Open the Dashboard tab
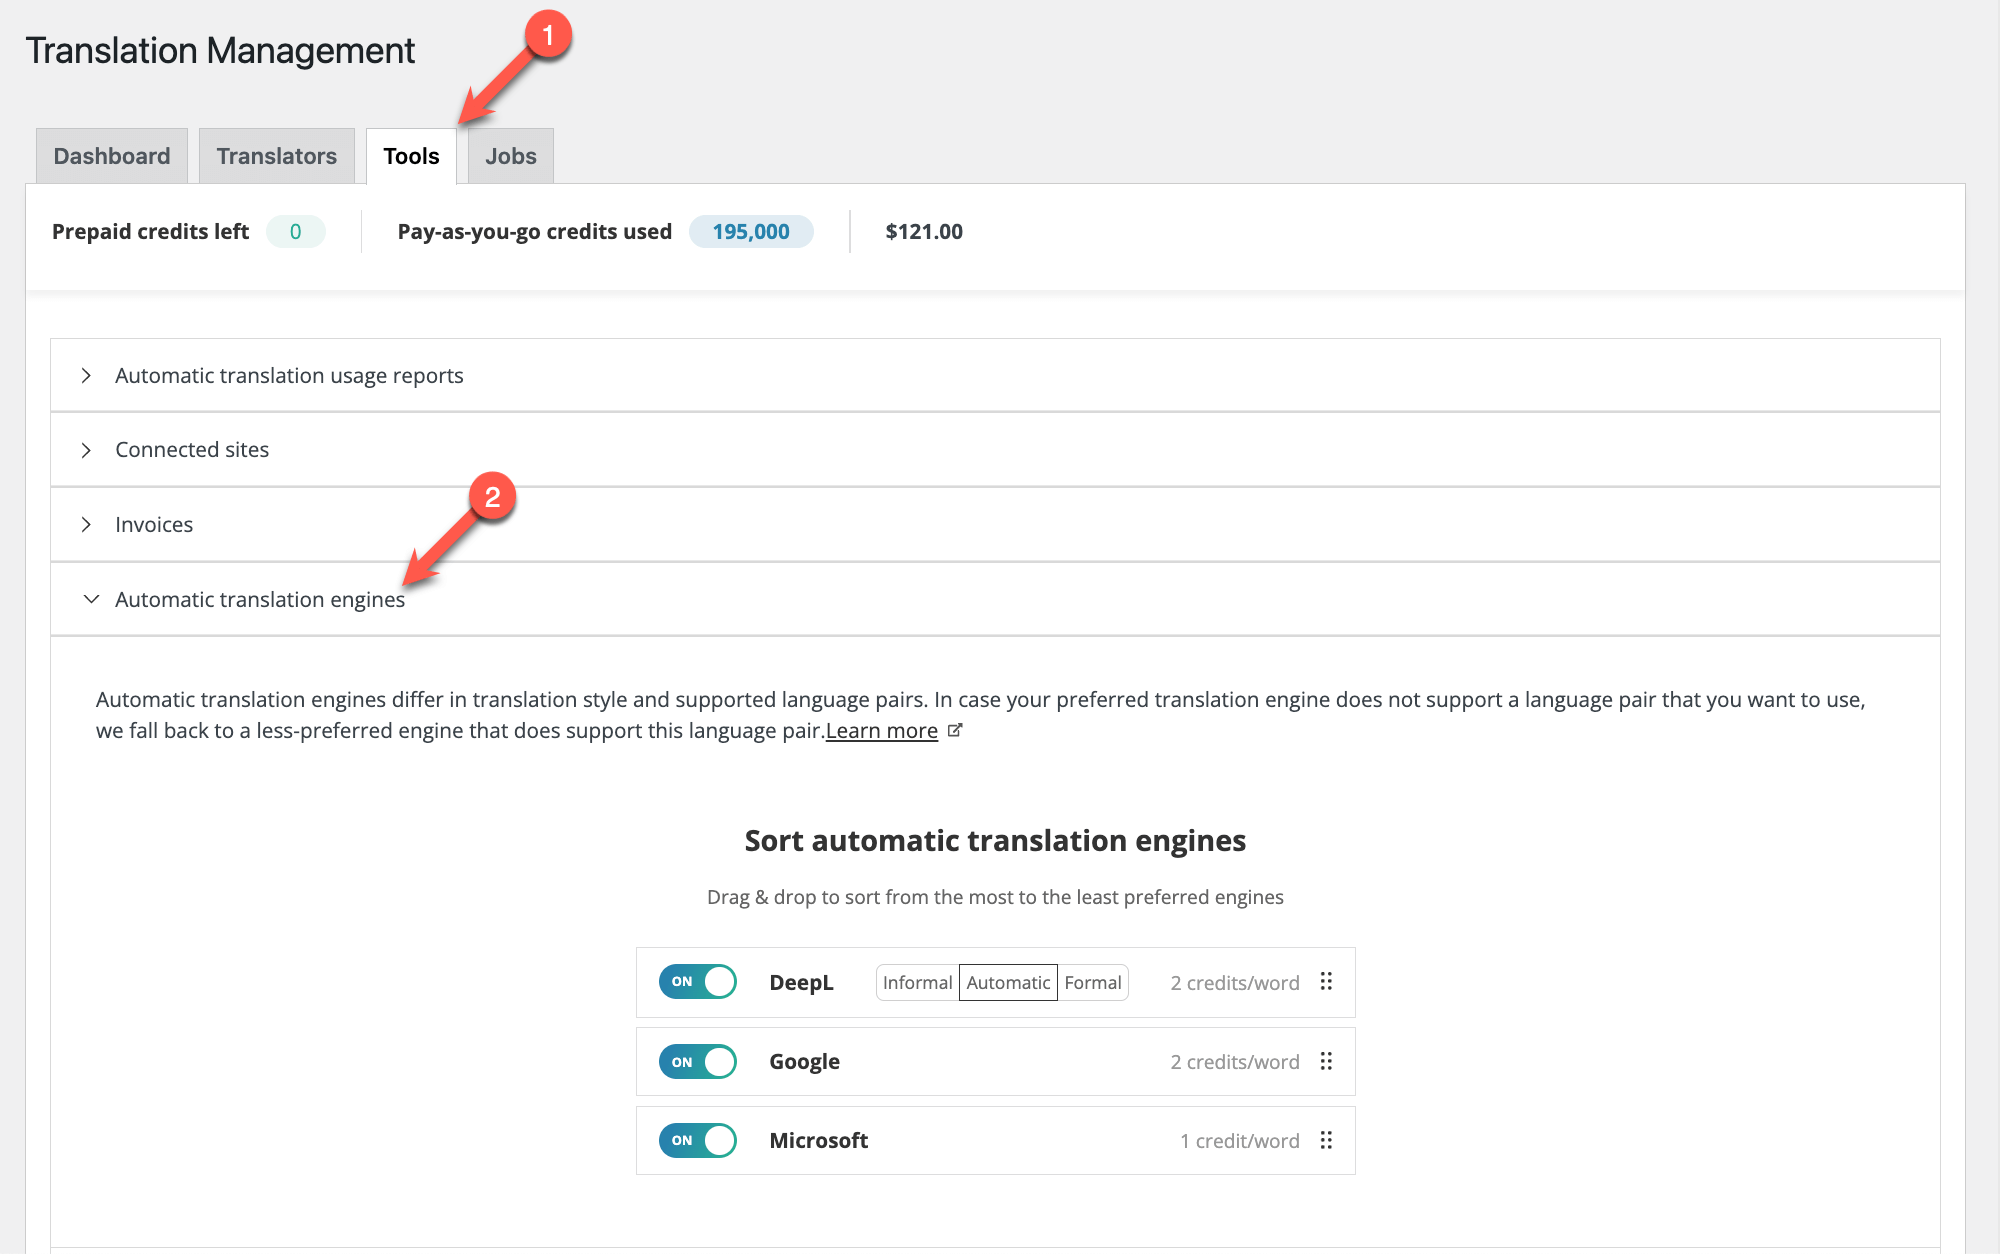Screen dimensions: 2000x1254 coord(112,156)
